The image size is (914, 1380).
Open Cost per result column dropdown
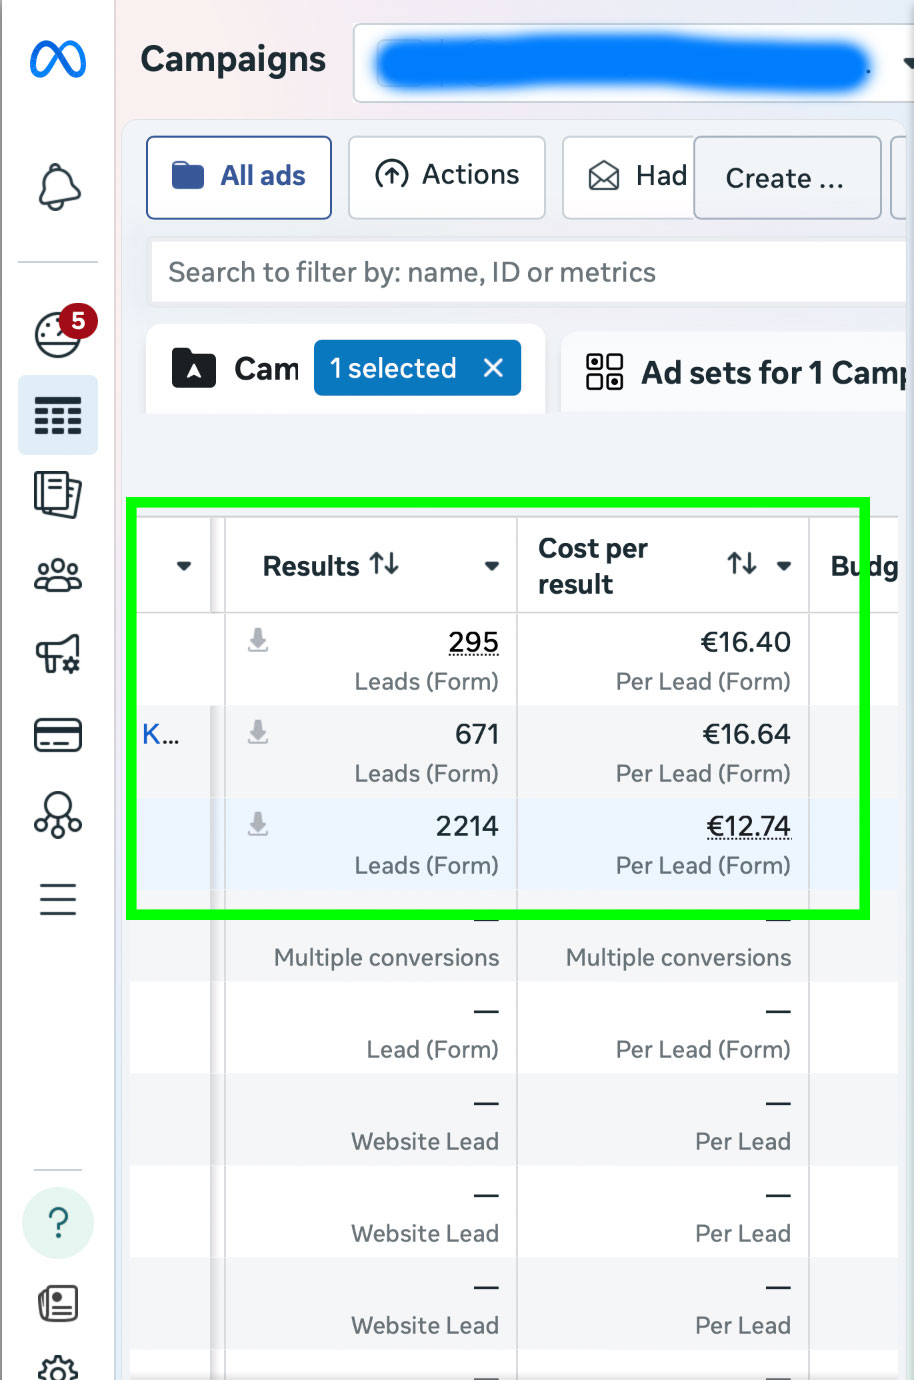point(784,566)
